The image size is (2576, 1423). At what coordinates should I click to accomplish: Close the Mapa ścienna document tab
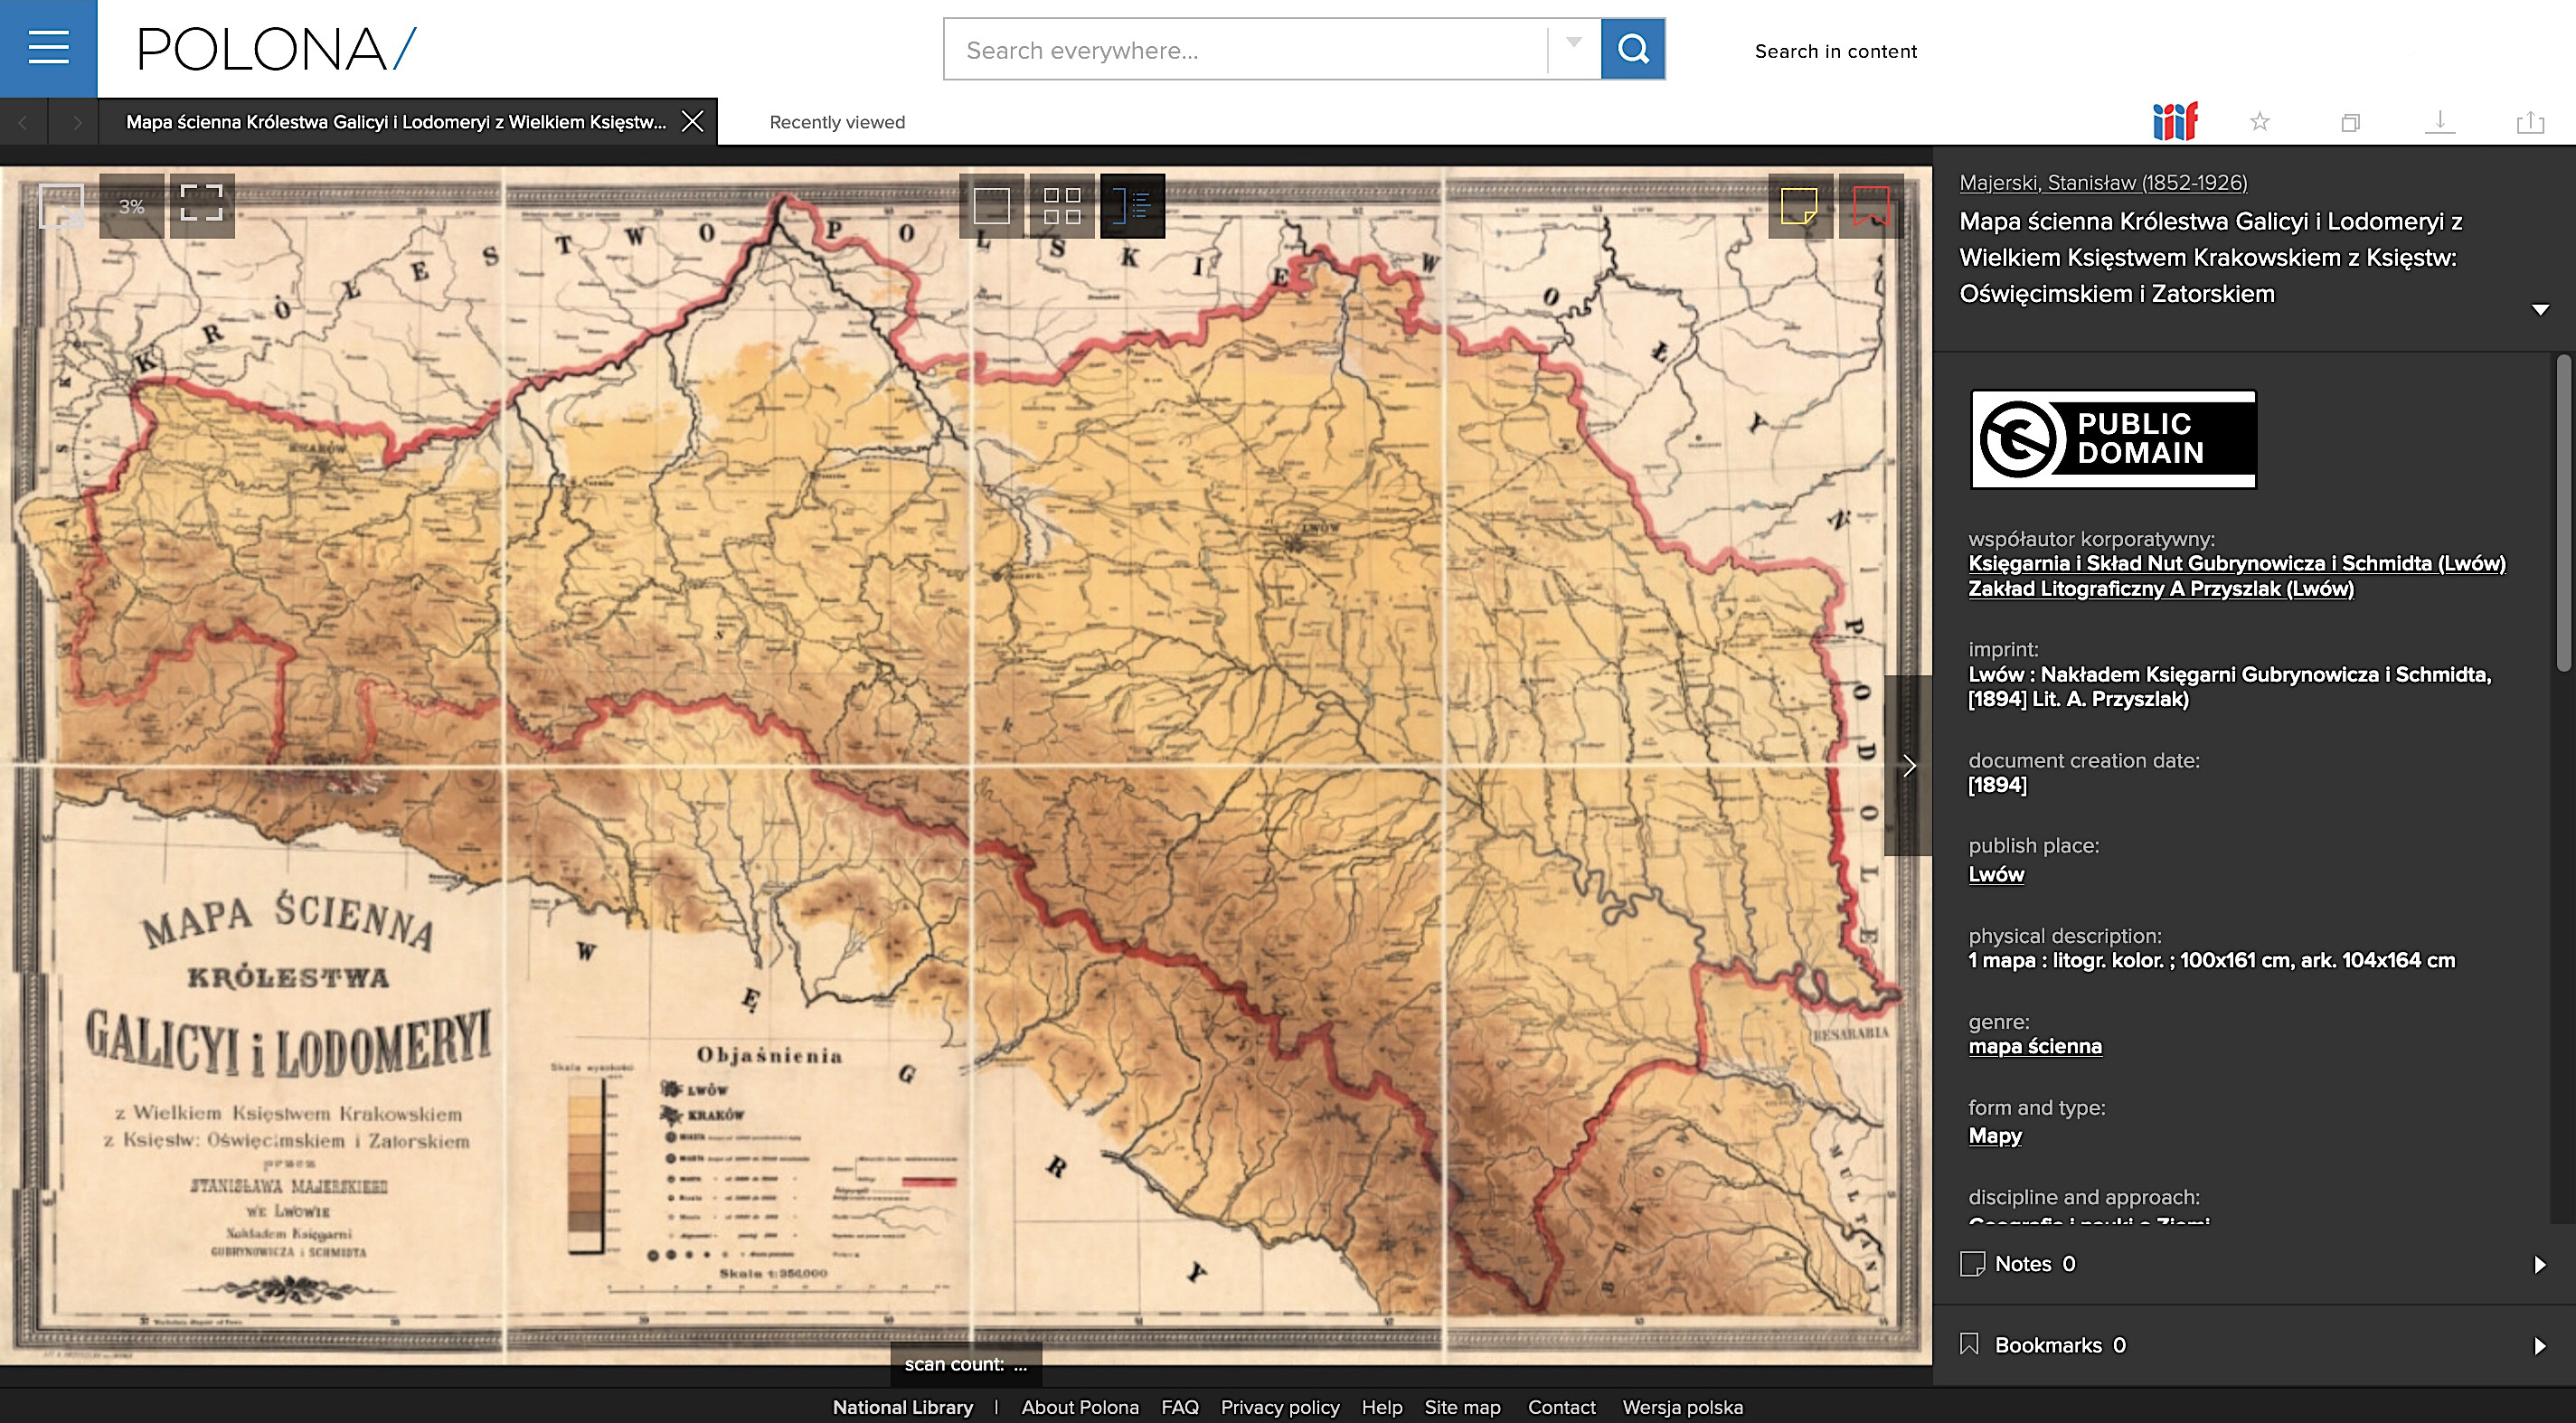(x=692, y=122)
